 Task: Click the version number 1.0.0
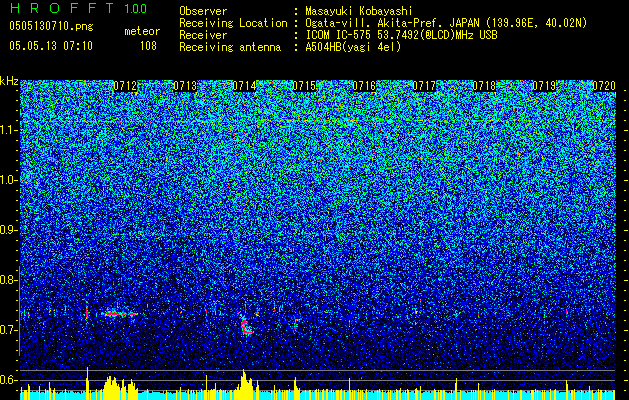tap(135, 9)
